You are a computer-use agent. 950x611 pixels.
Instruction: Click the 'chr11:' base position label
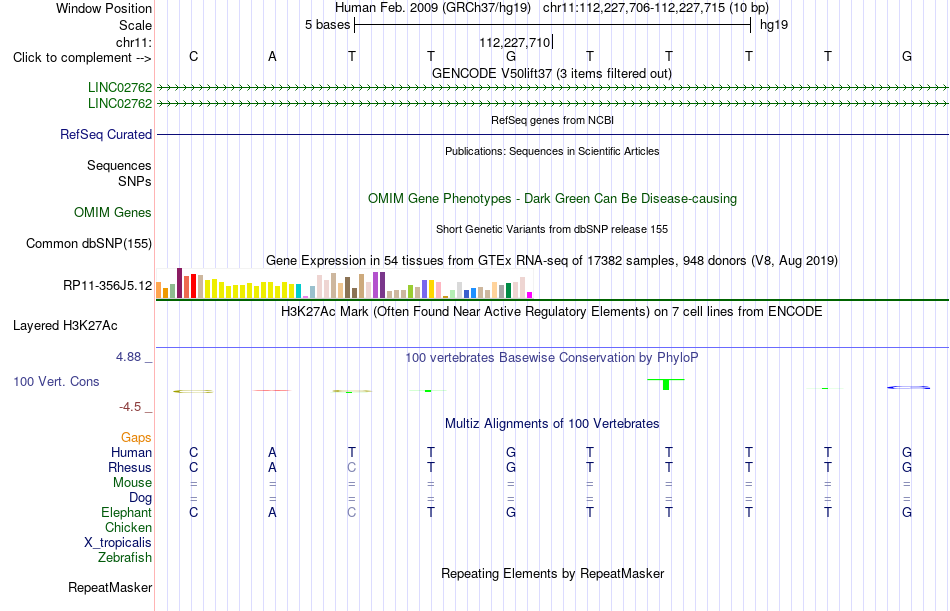[x=134, y=42]
